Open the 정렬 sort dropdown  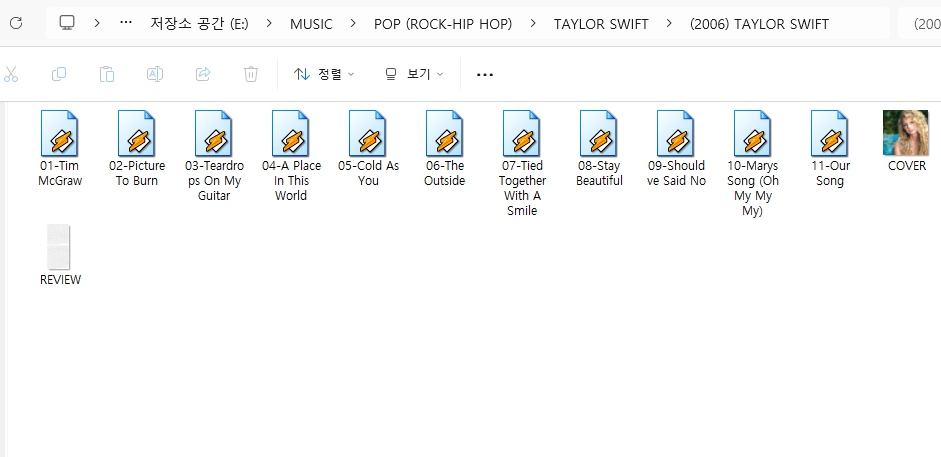click(324, 74)
